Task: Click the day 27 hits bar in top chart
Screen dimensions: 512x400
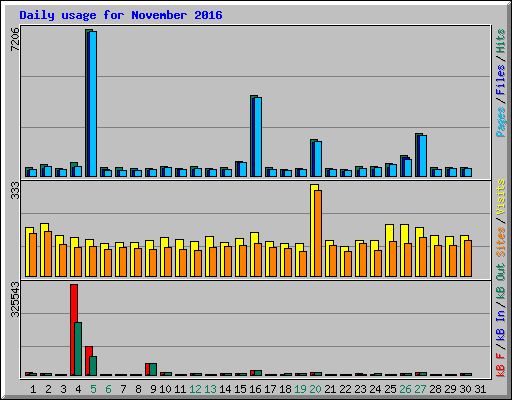Action: [417, 155]
